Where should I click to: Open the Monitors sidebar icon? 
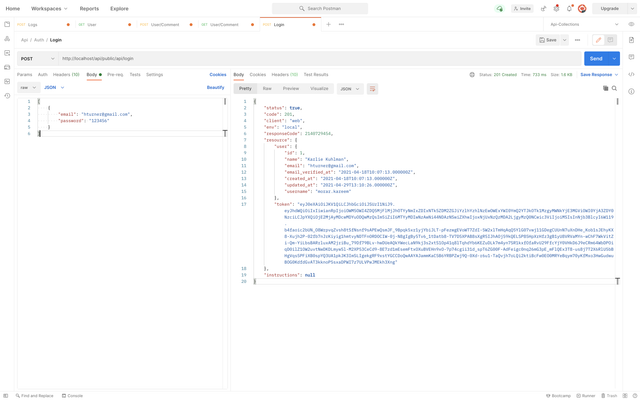(7, 82)
